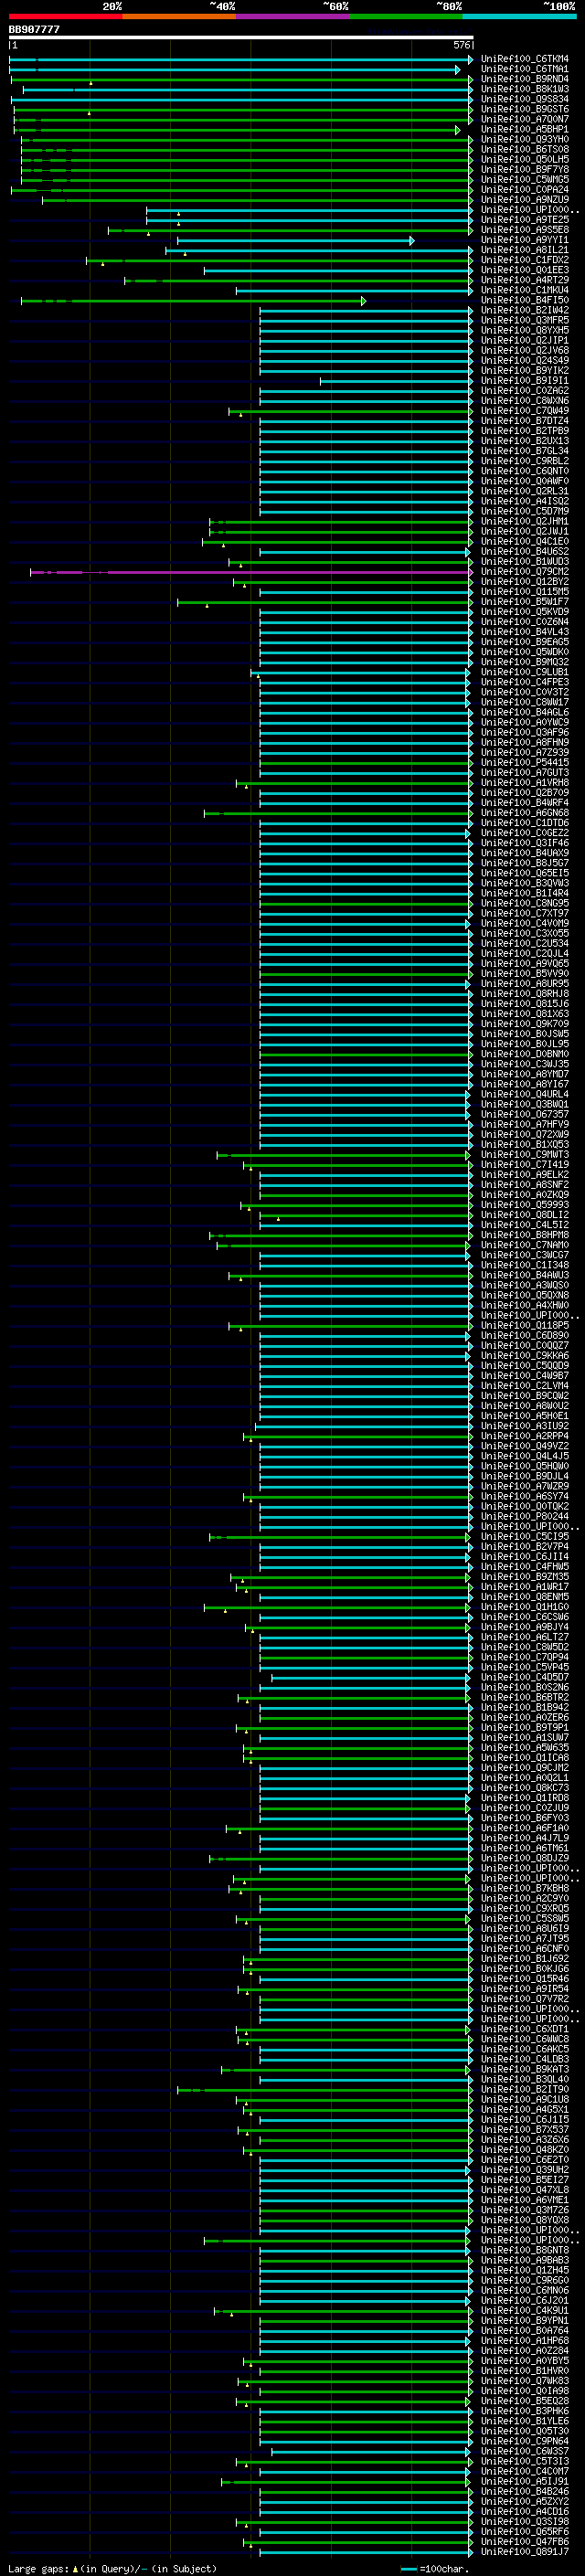The height and width of the screenshot is (2576, 585).
Task: Select the UniRef100_A6F1A0 row label
Action: tap(525, 1828)
